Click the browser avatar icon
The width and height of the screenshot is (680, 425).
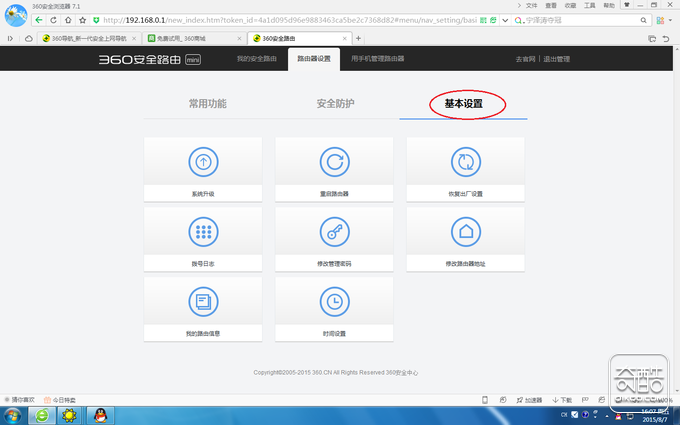point(16,15)
